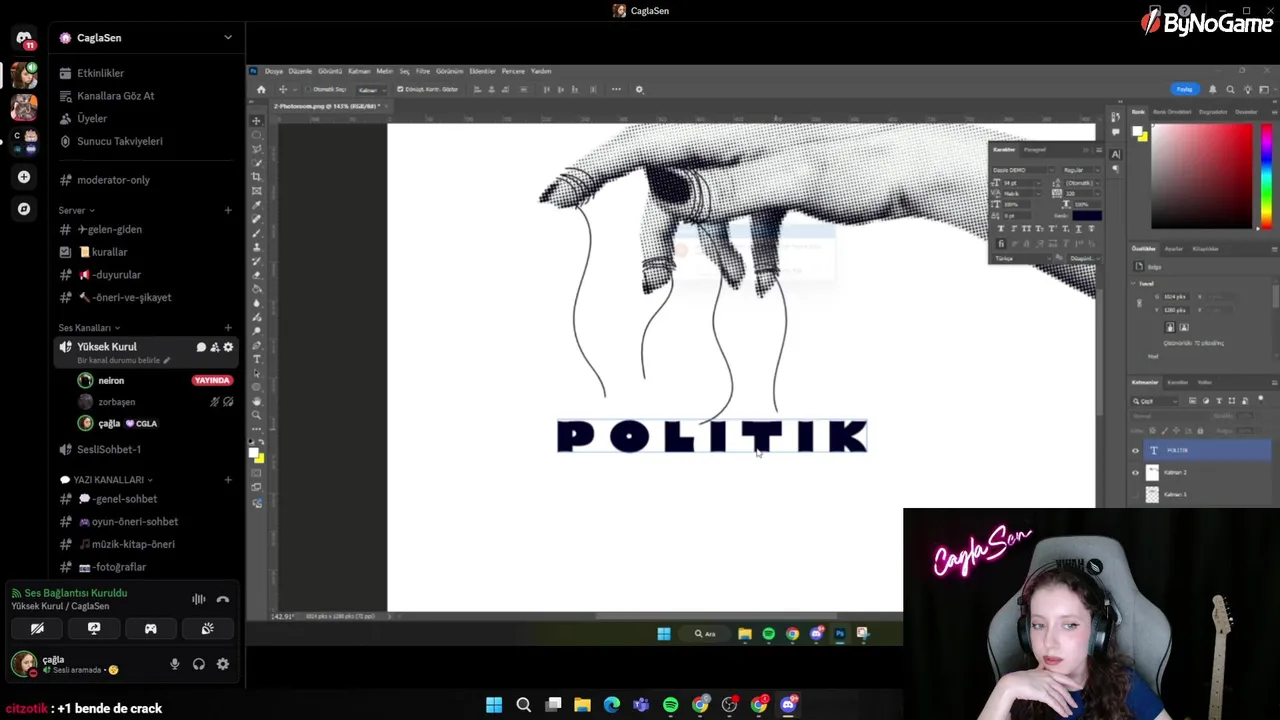The height and width of the screenshot is (720, 1280).
Task: Add a server with the plus icon
Action: coord(24,177)
